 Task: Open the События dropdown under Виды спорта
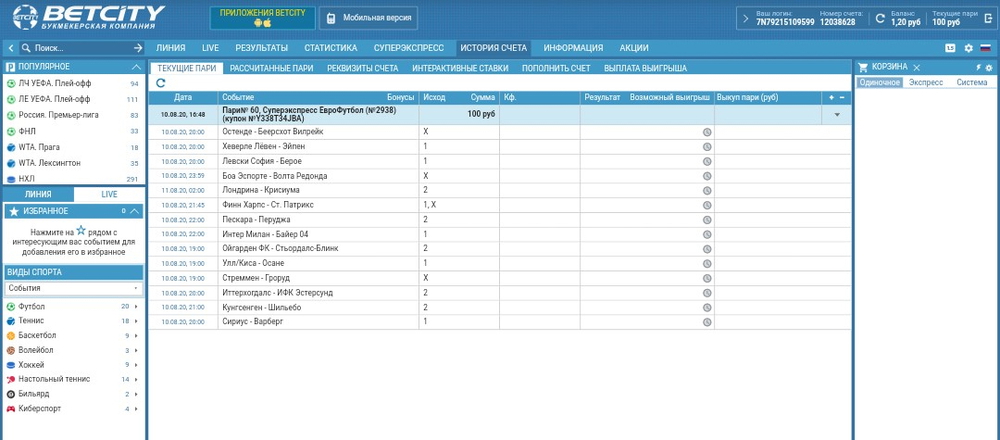click(x=74, y=288)
